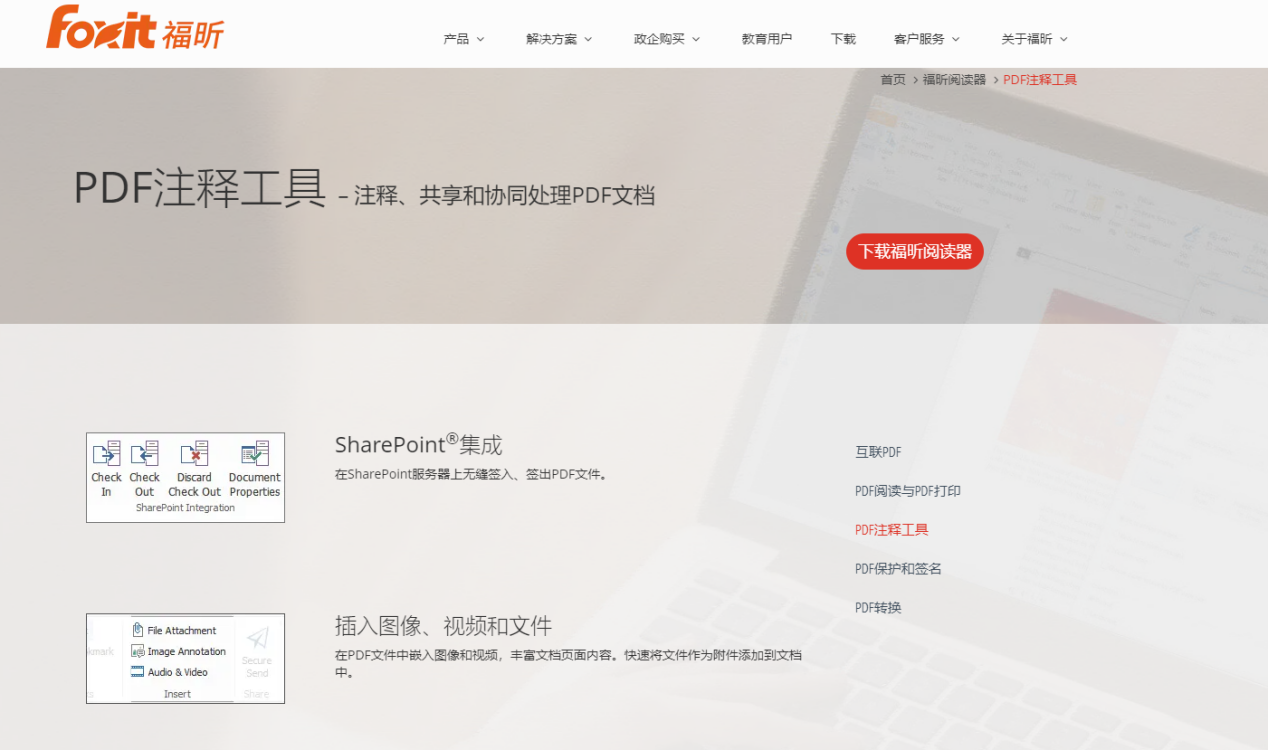Click the Check In icon
Image resolution: width=1268 pixels, height=750 pixels.
(x=106, y=454)
